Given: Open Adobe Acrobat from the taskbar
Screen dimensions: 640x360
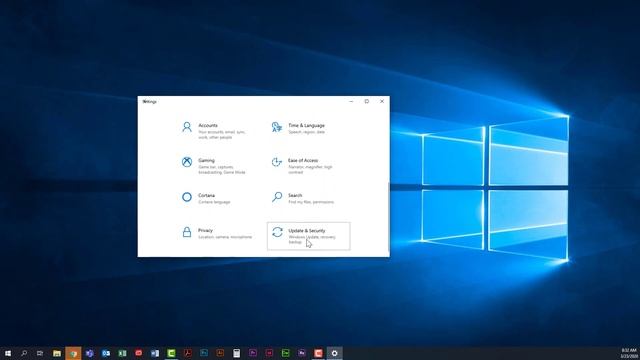Looking at the screenshot, I should (187, 353).
